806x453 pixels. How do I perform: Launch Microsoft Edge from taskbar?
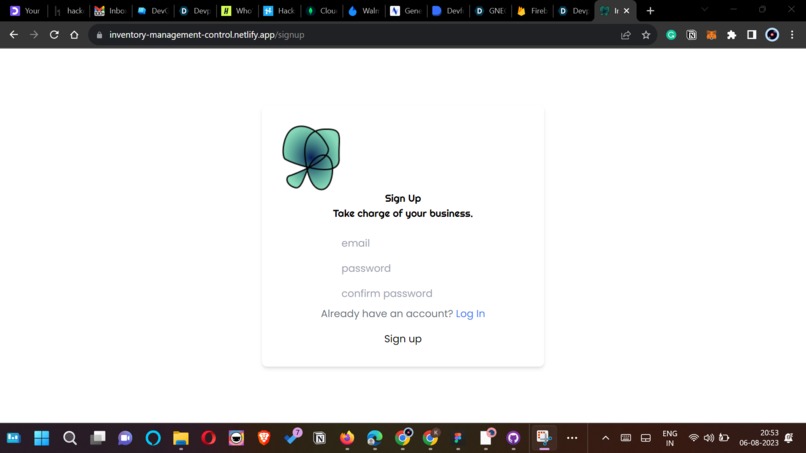375,438
